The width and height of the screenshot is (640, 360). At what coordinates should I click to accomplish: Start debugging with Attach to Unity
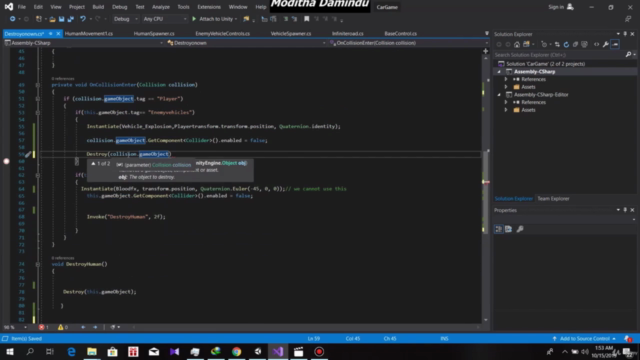215,19
